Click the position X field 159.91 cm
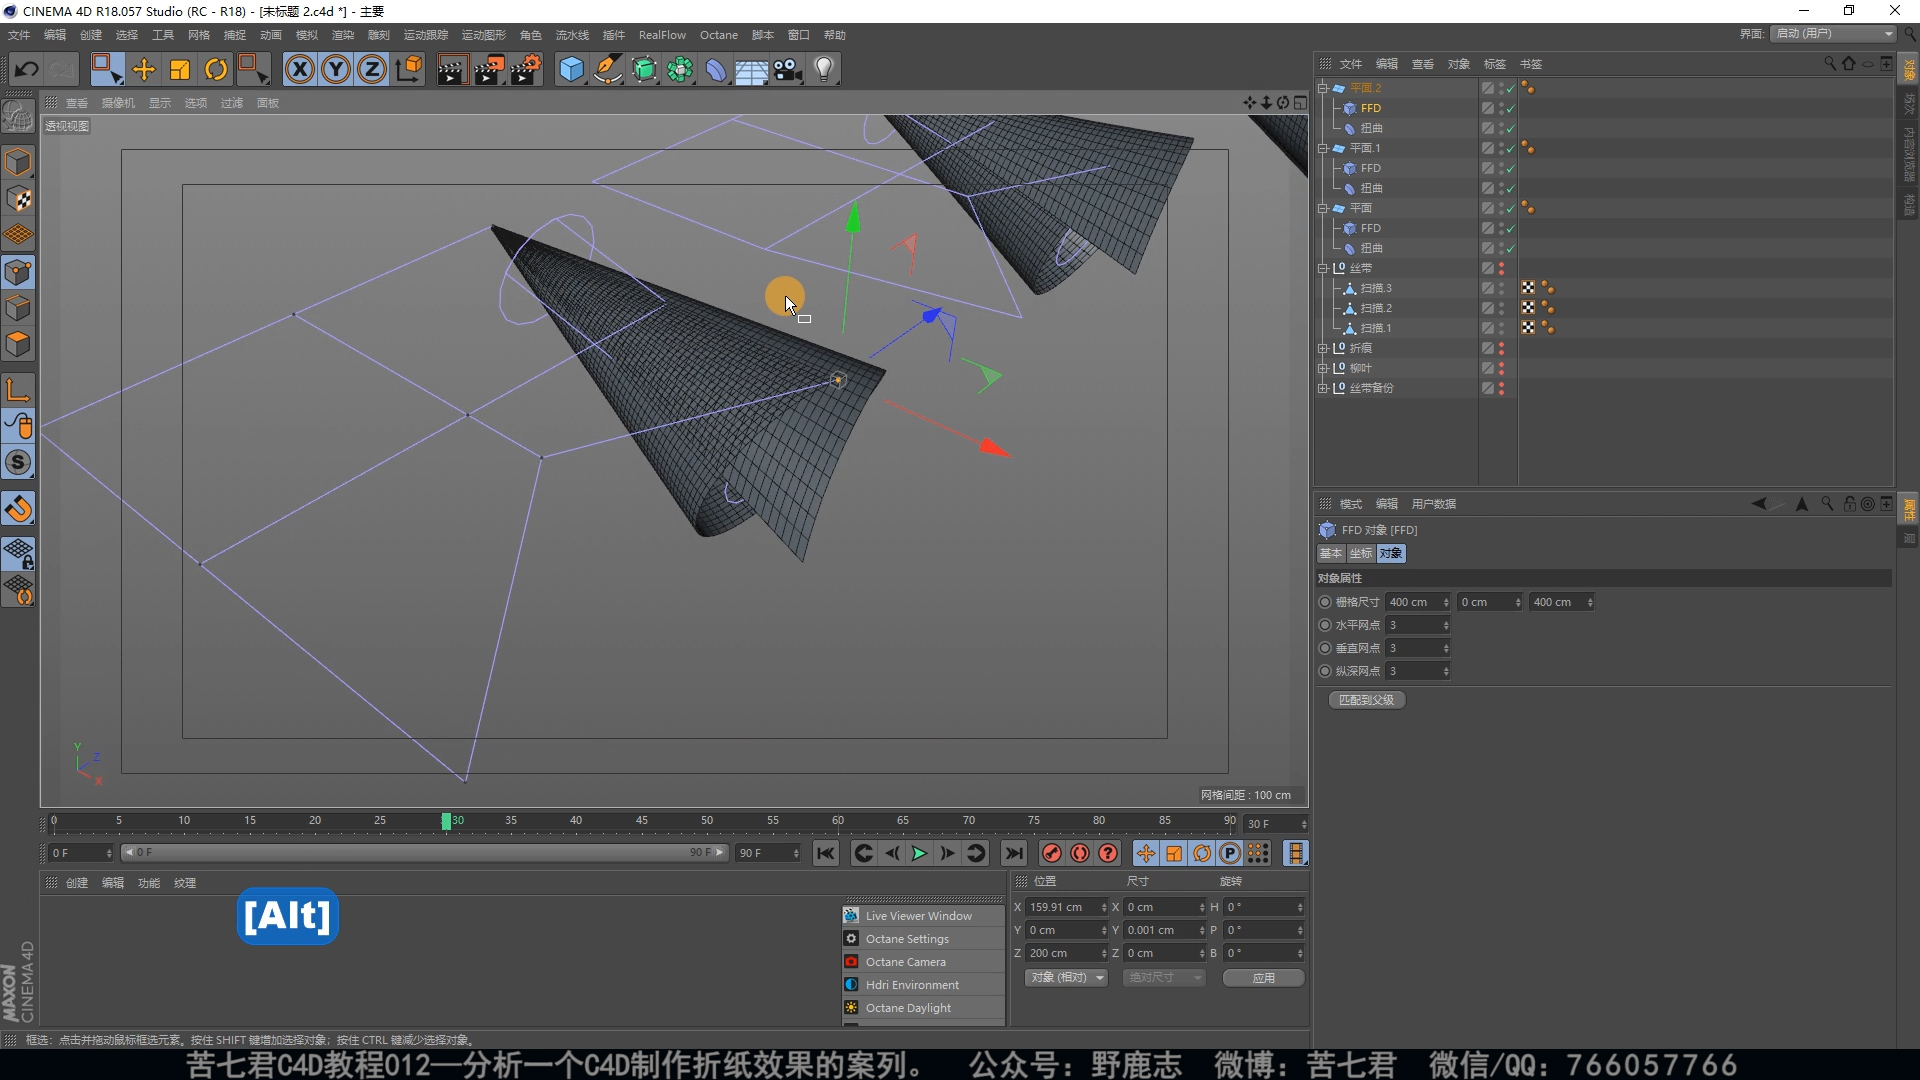The height and width of the screenshot is (1080, 1920). click(1066, 908)
